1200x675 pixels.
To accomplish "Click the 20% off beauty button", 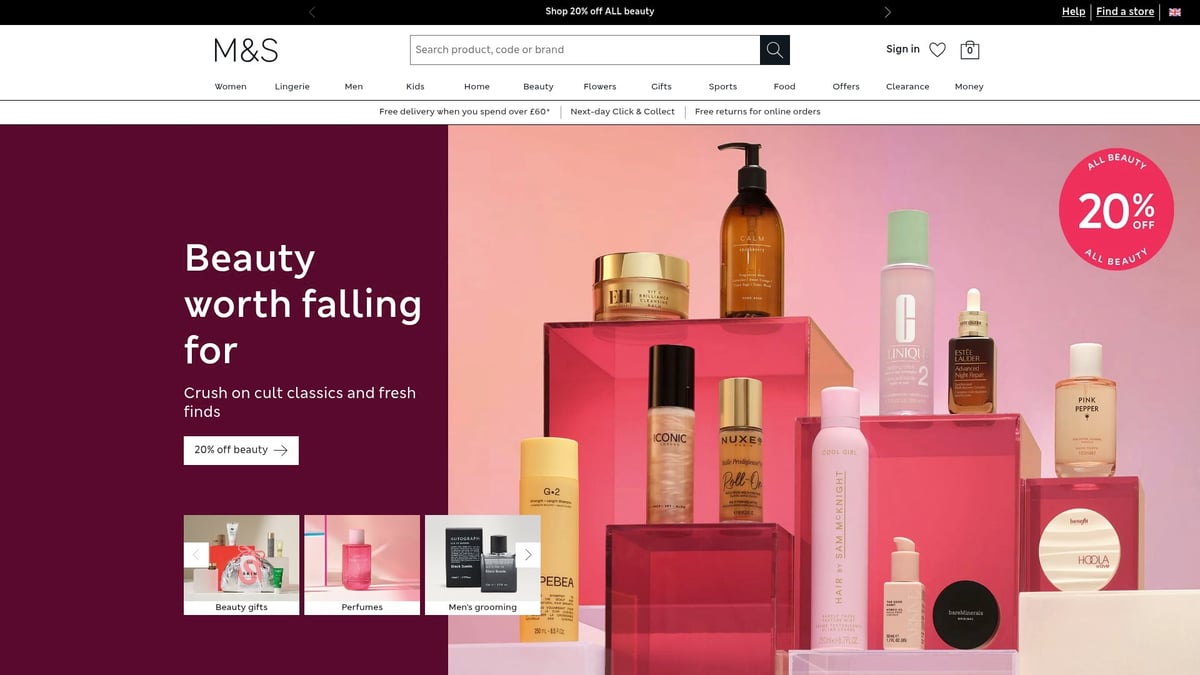I will coord(241,450).
